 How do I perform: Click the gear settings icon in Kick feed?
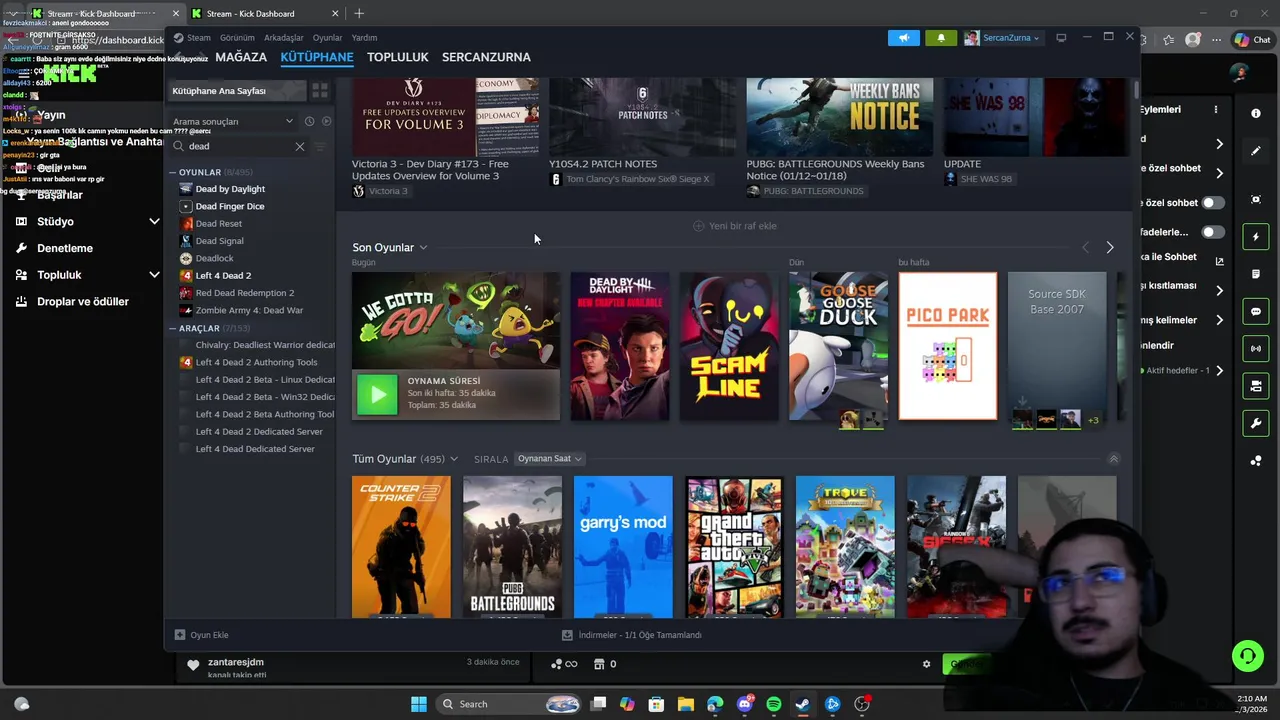click(x=926, y=664)
